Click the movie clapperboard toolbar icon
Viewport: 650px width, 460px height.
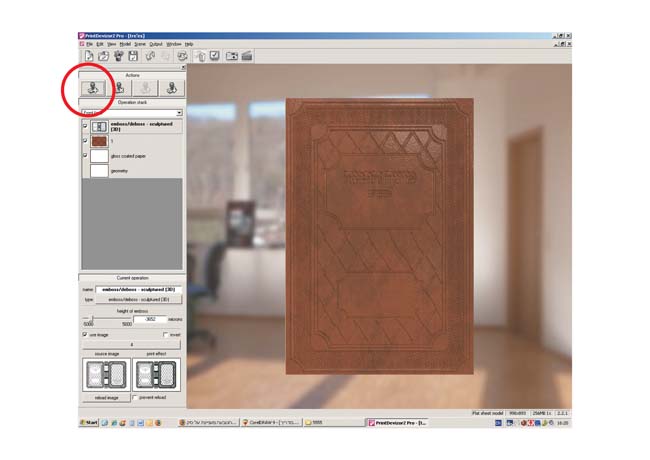[x=247, y=56]
